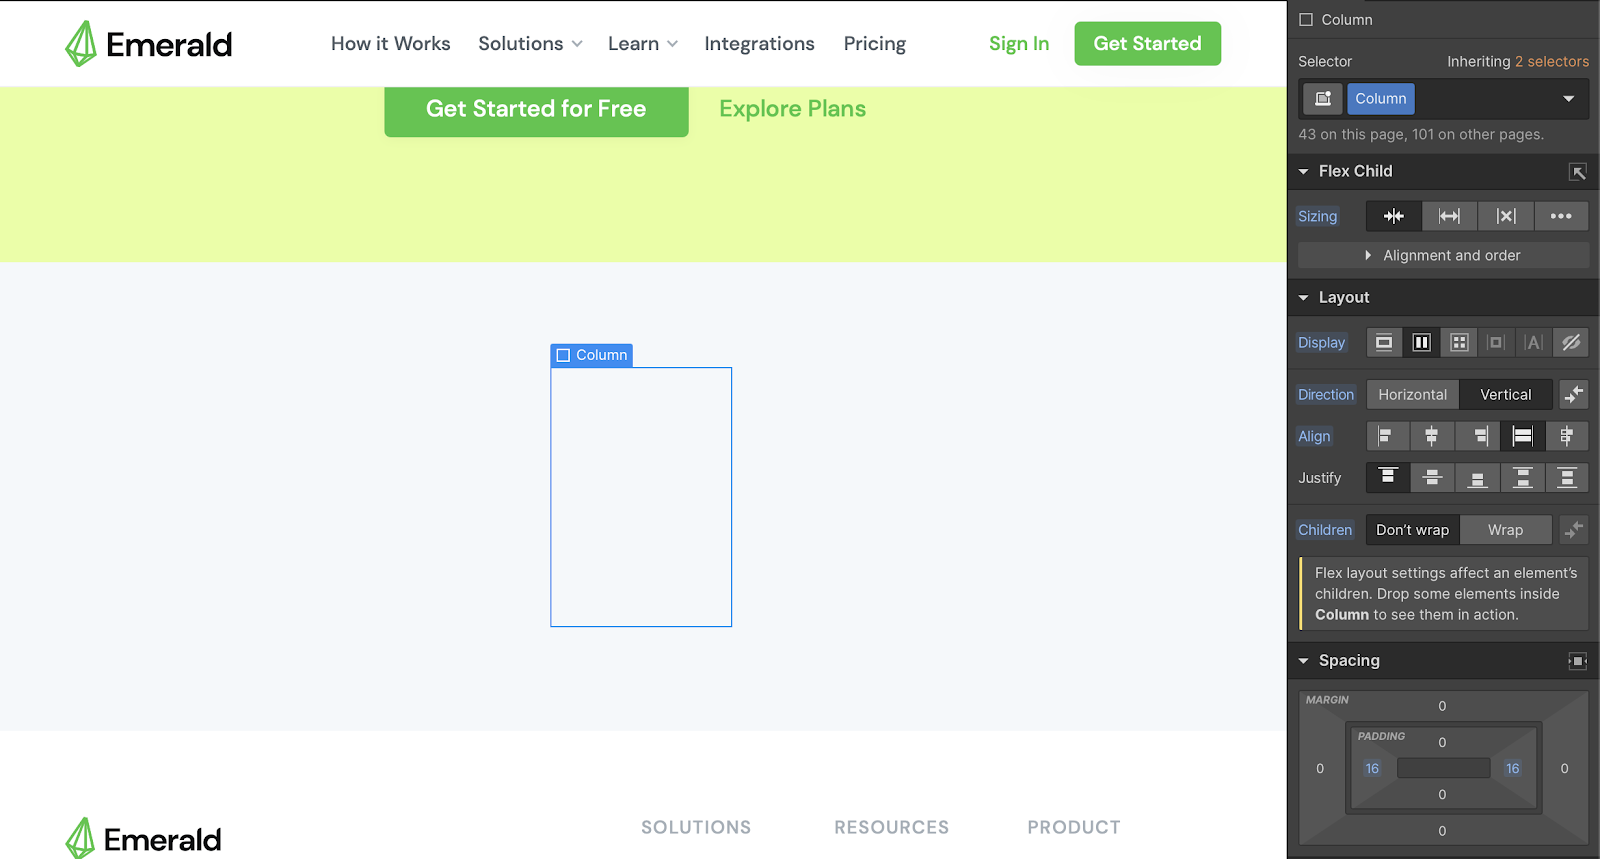
Task: Select the empty Column box on canvas
Action: coord(641,497)
